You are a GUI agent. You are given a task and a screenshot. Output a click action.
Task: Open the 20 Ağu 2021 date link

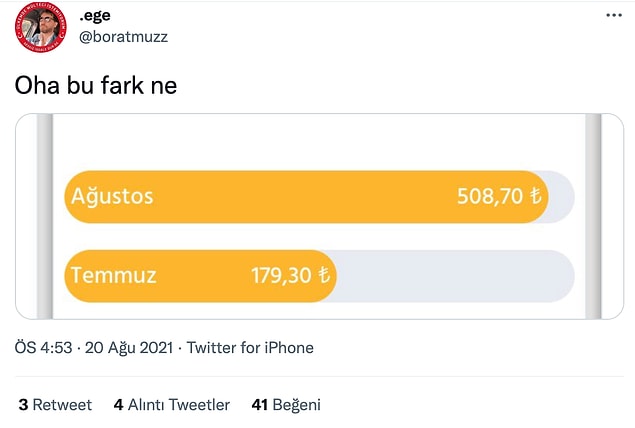(129, 348)
